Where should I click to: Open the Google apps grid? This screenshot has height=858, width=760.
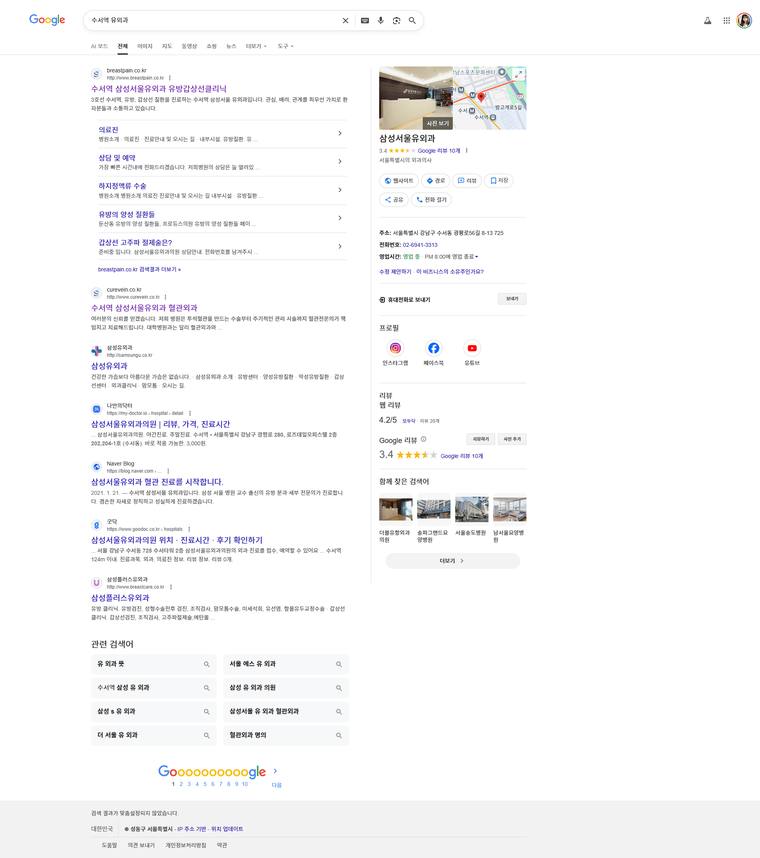[727, 21]
